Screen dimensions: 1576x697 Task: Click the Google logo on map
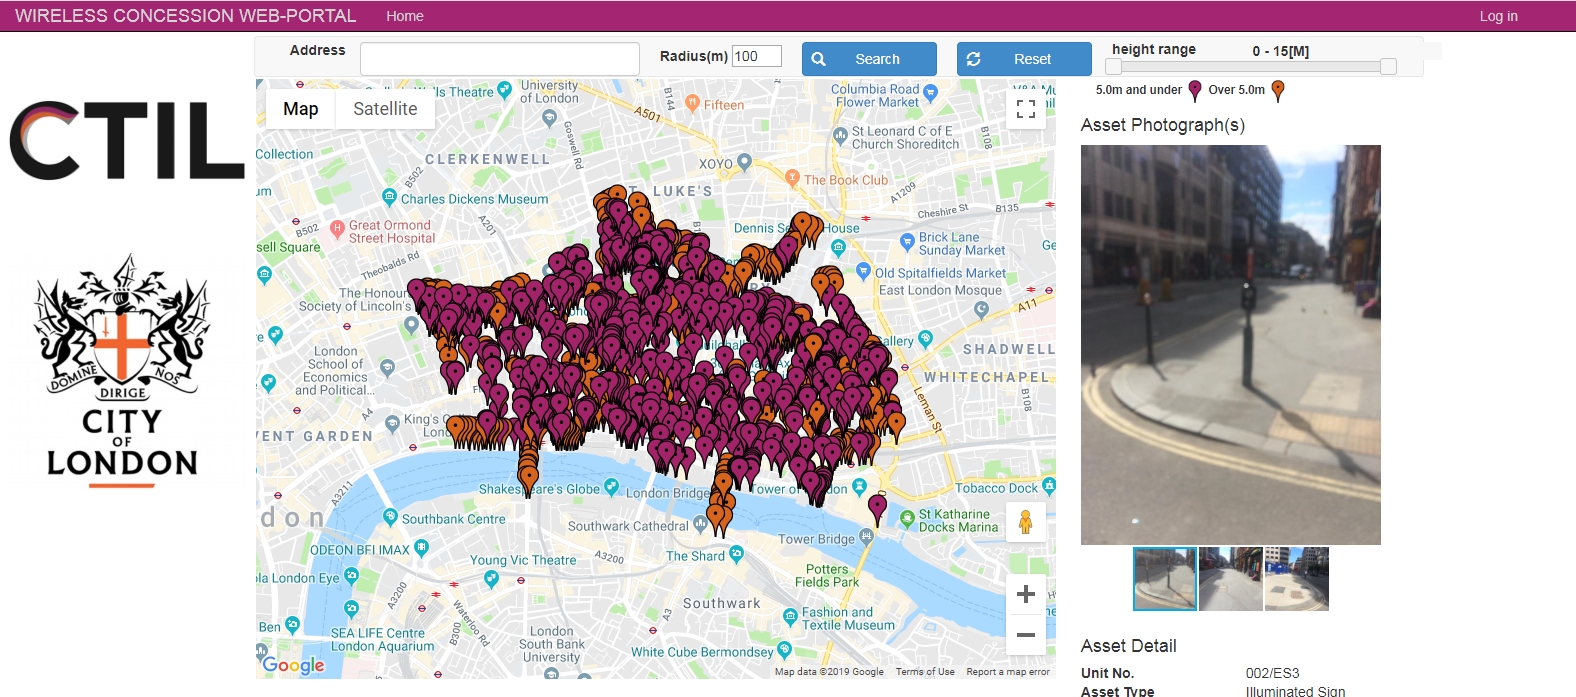pyautogui.click(x=293, y=665)
